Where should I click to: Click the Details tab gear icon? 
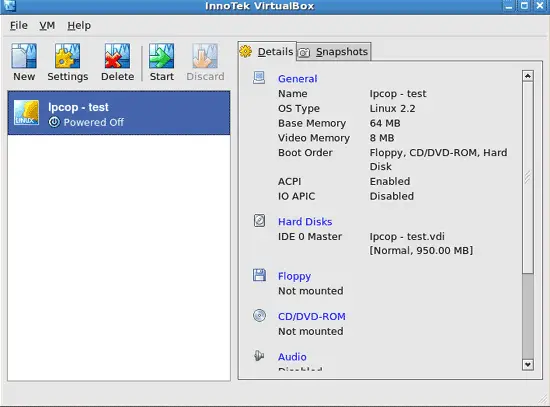246,52
